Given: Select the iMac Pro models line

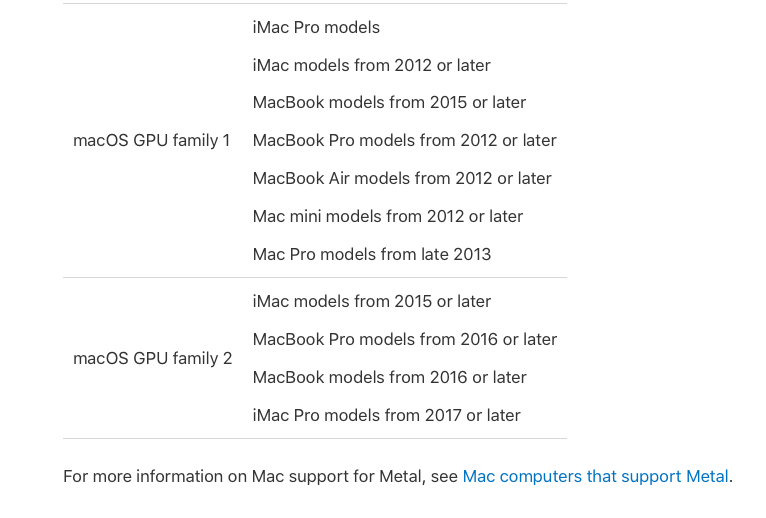Looking at the screenshot, I should pyautogui.click(x=316, y=28).
